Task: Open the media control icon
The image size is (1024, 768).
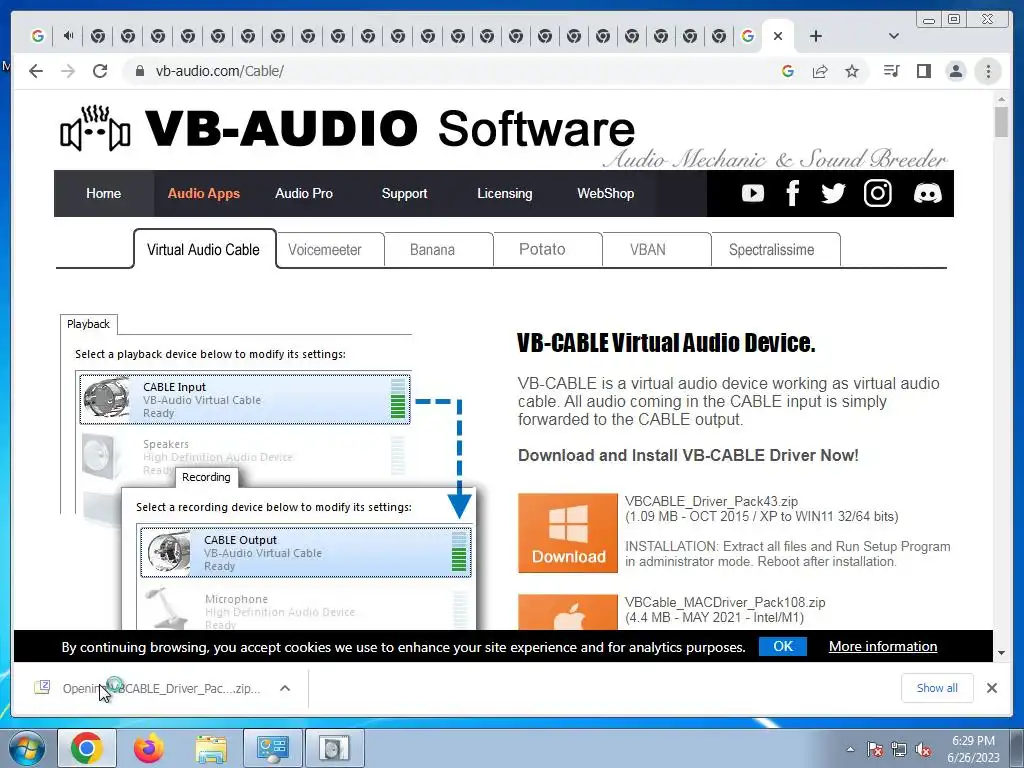Action: [x=891, y=71]
